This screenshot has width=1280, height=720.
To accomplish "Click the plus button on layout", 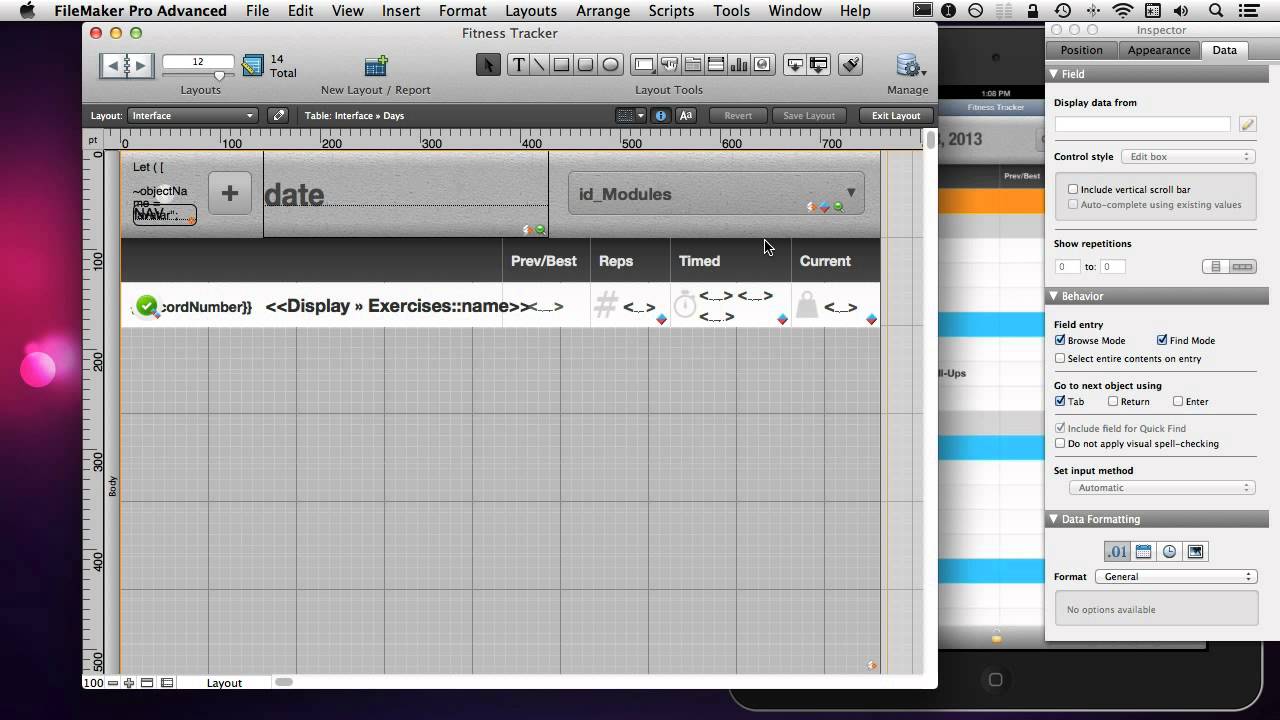I will (230, 193).
